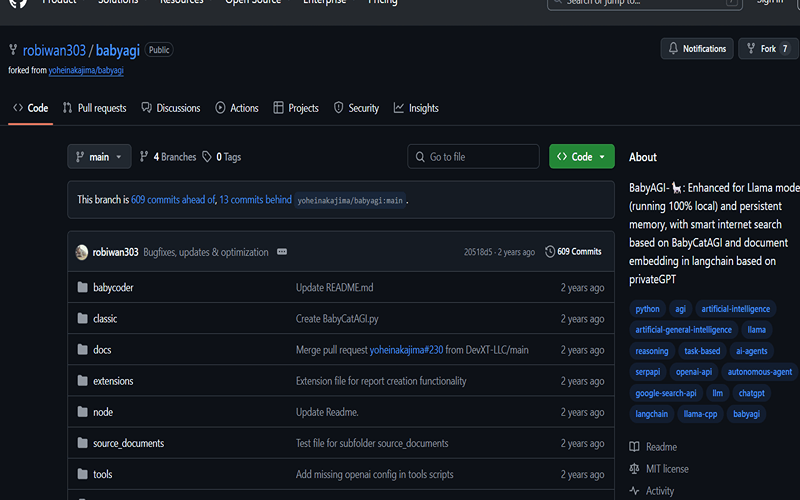Open commit hash 20518d5
800x500 pixels.
pyautogui.click(x=478, y=252)
